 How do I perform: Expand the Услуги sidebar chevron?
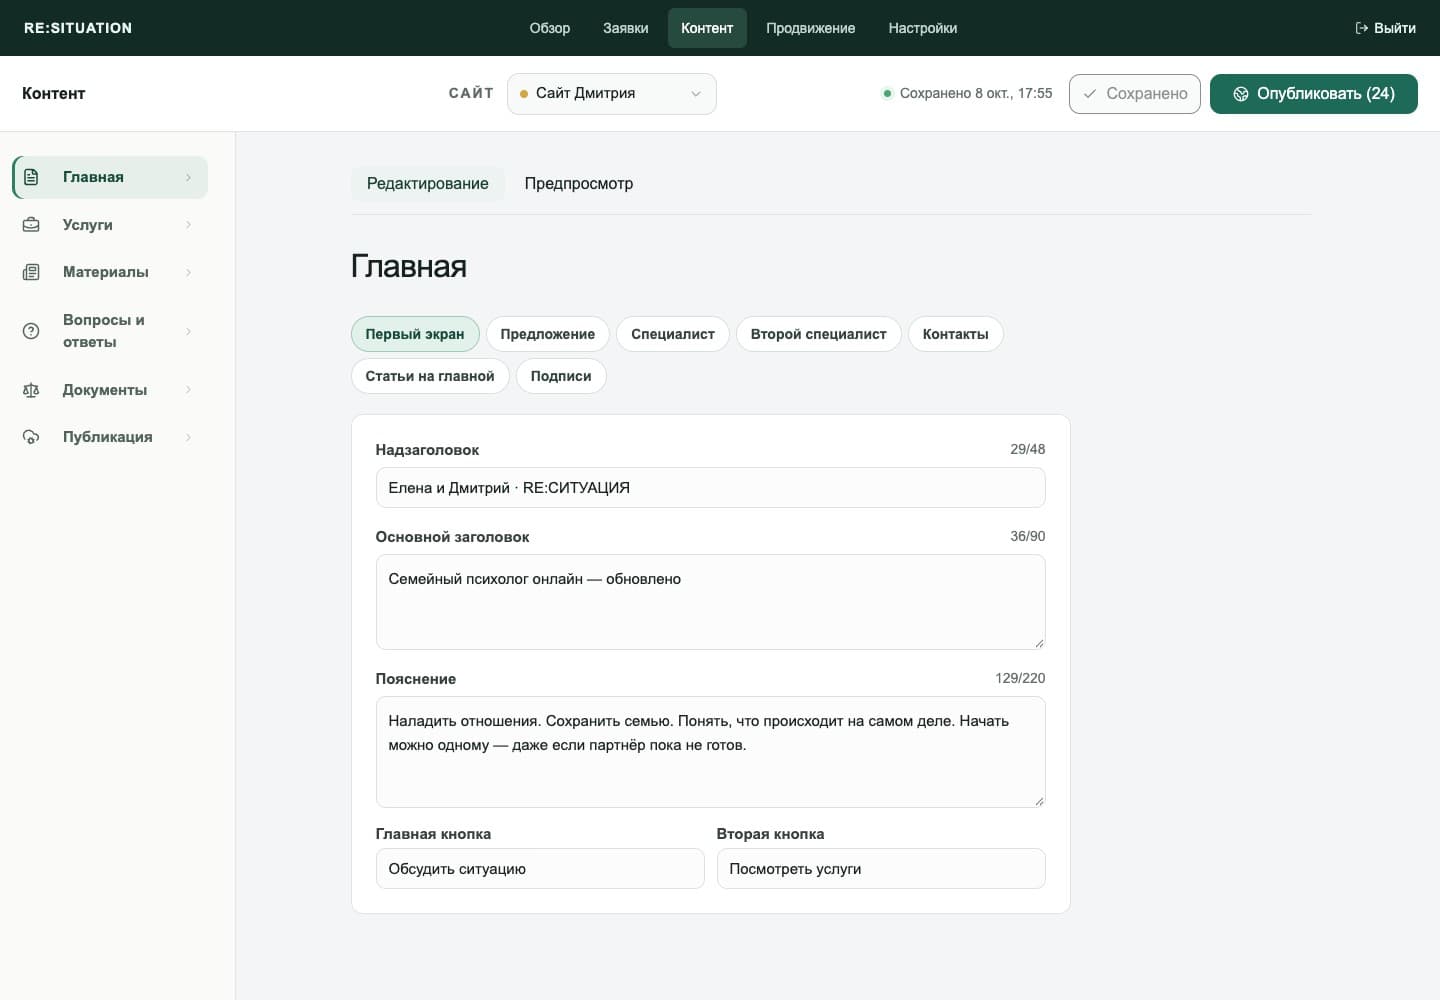pyautogui.click(x=188, y=225)
